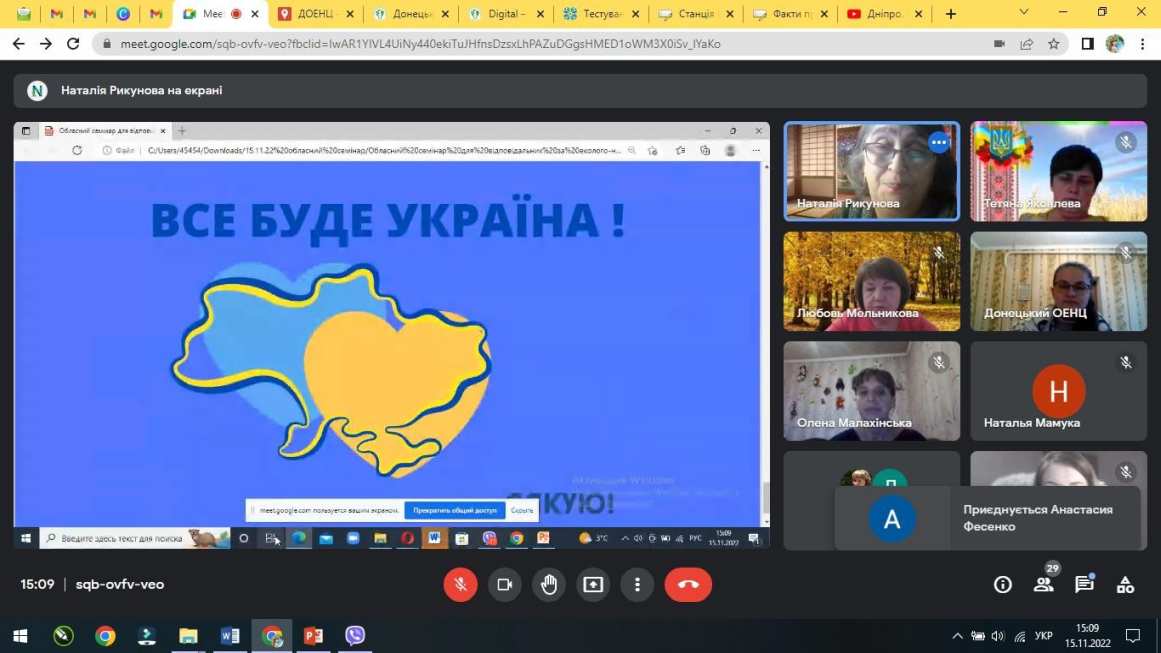Bookmark this page with star icon

(1054, 44)
